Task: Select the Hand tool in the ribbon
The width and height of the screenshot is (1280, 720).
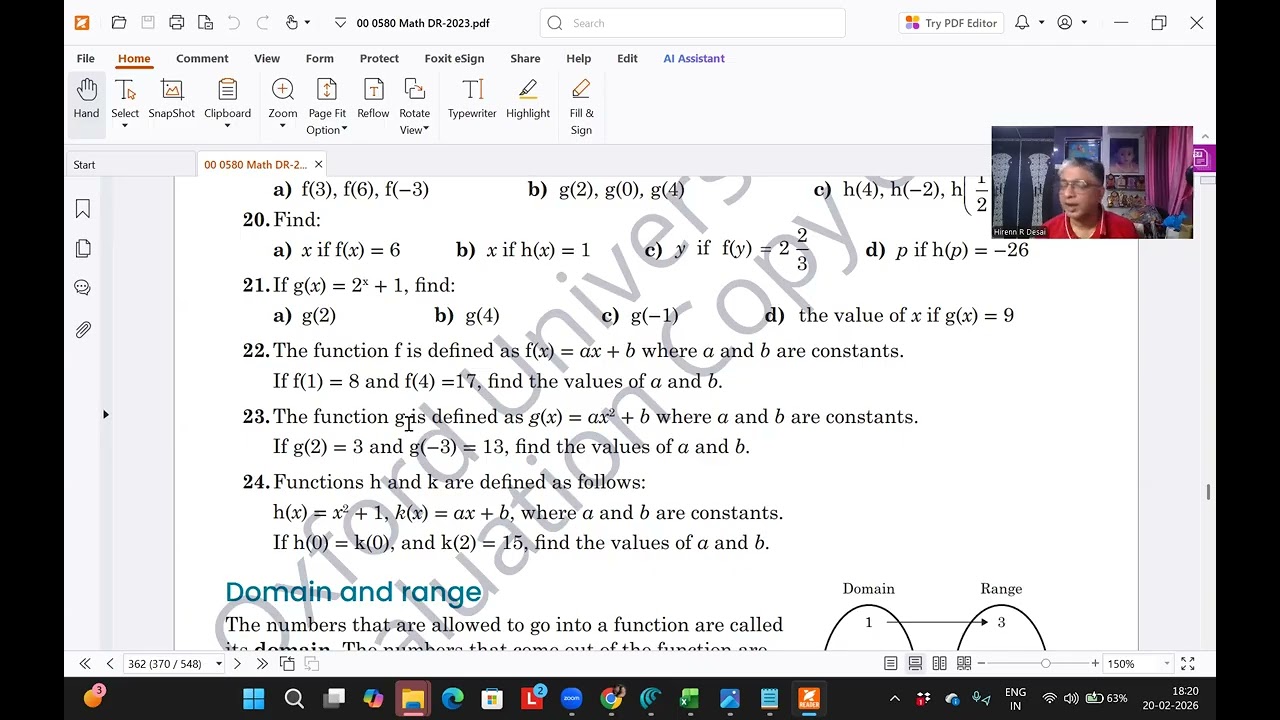Action: (x=86, y=99)
